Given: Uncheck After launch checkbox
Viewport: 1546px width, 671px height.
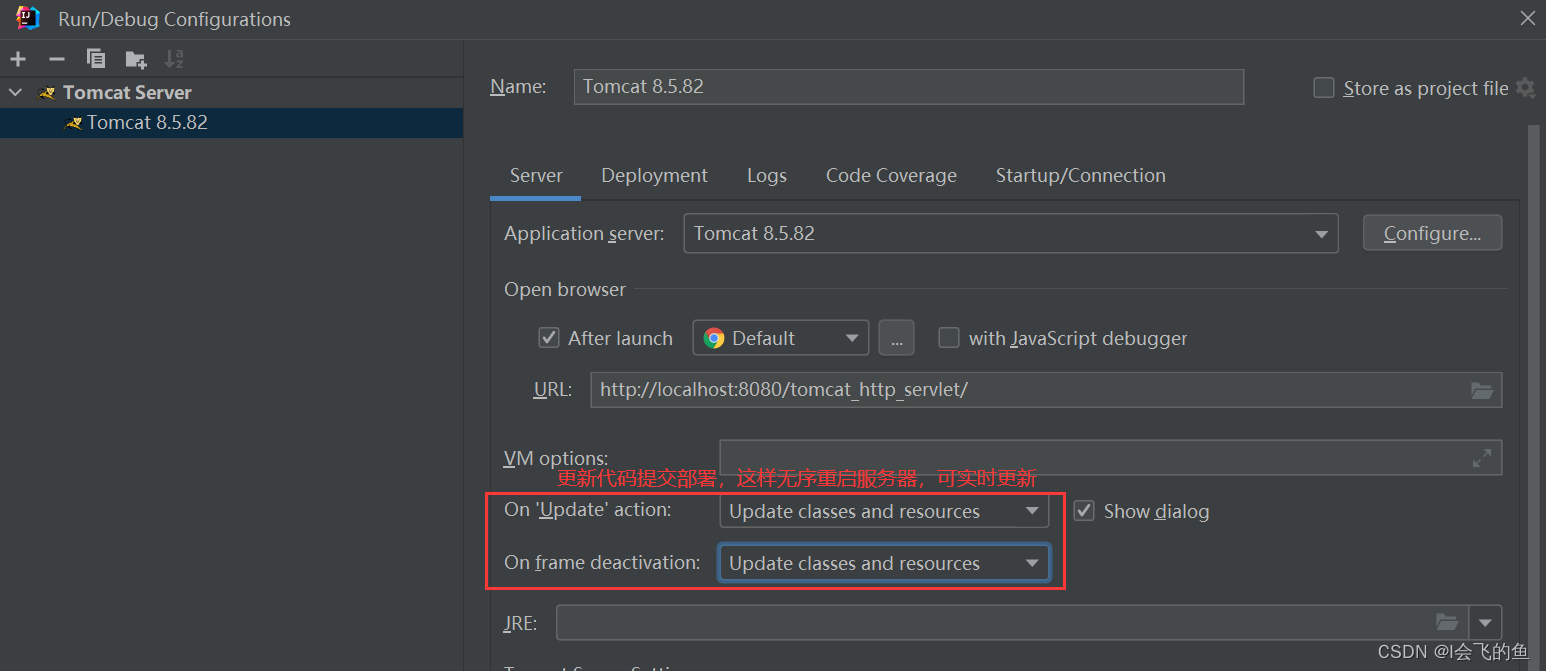Looking at the screenshot, I should click(x=548, y=338).
